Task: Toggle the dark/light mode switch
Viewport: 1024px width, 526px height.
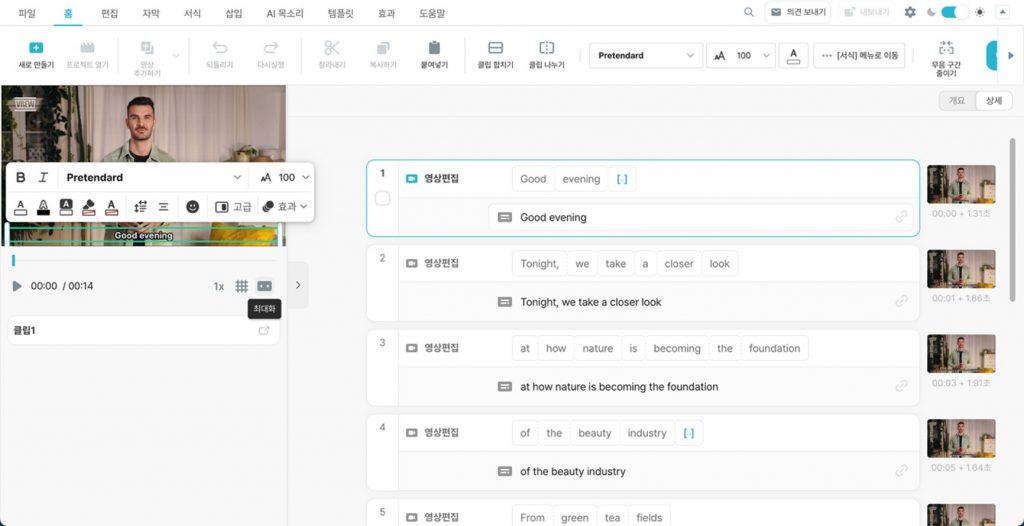Action: coord(954,13)
